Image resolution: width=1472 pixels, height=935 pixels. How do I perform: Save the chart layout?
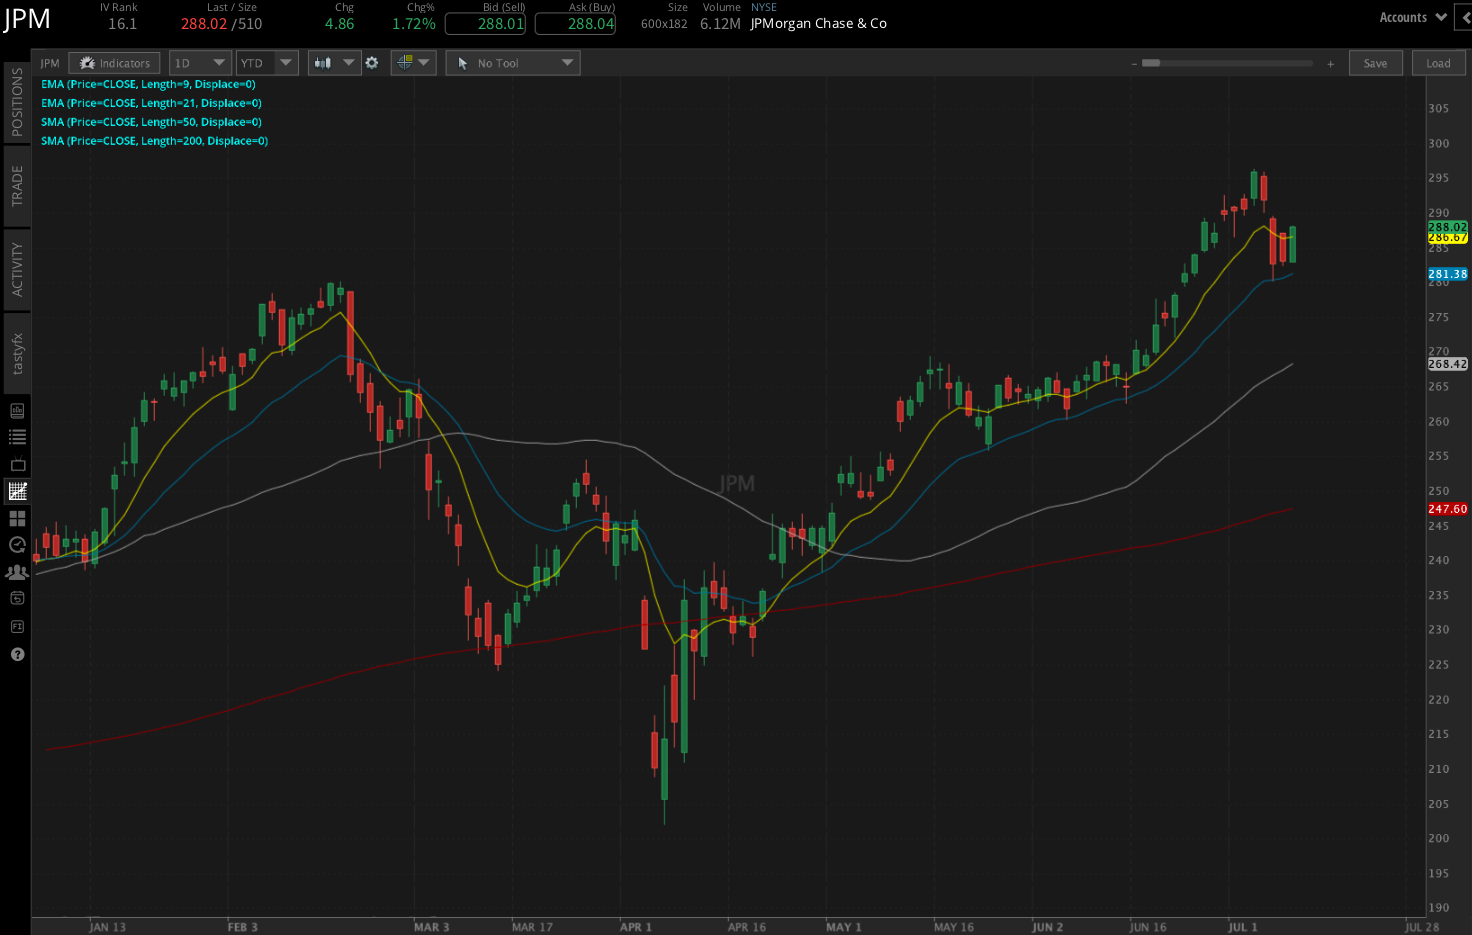[x=1375, y=63]
